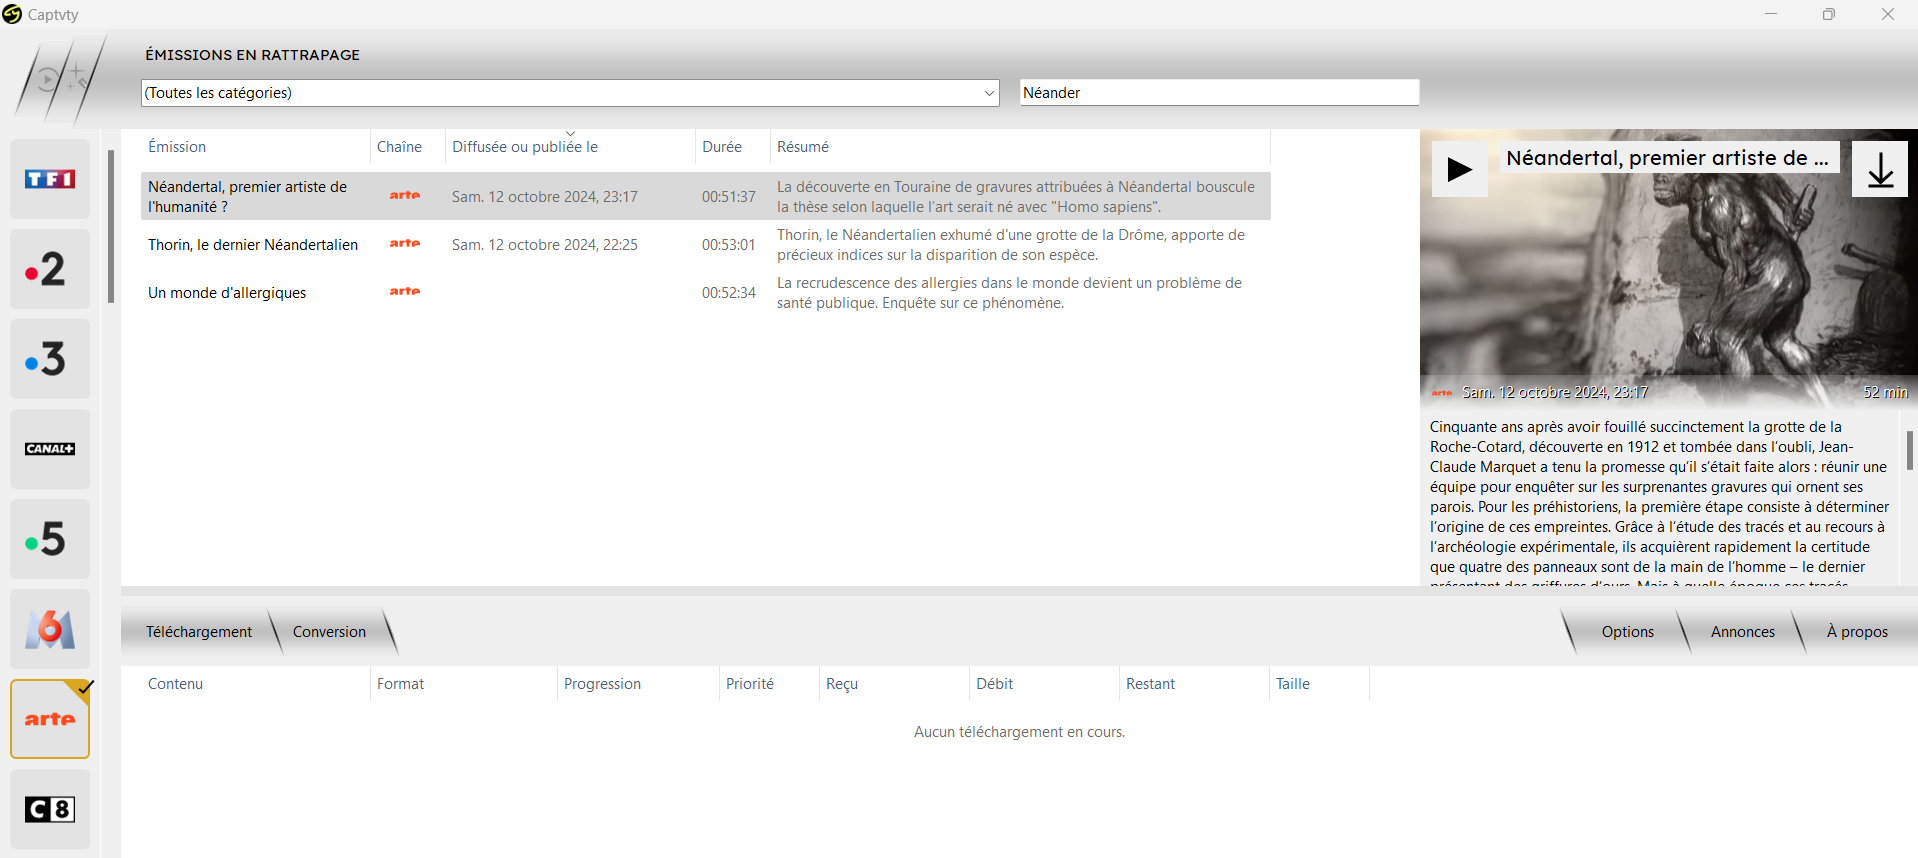Switch to the Conversion tab

[x=329, y=632]
